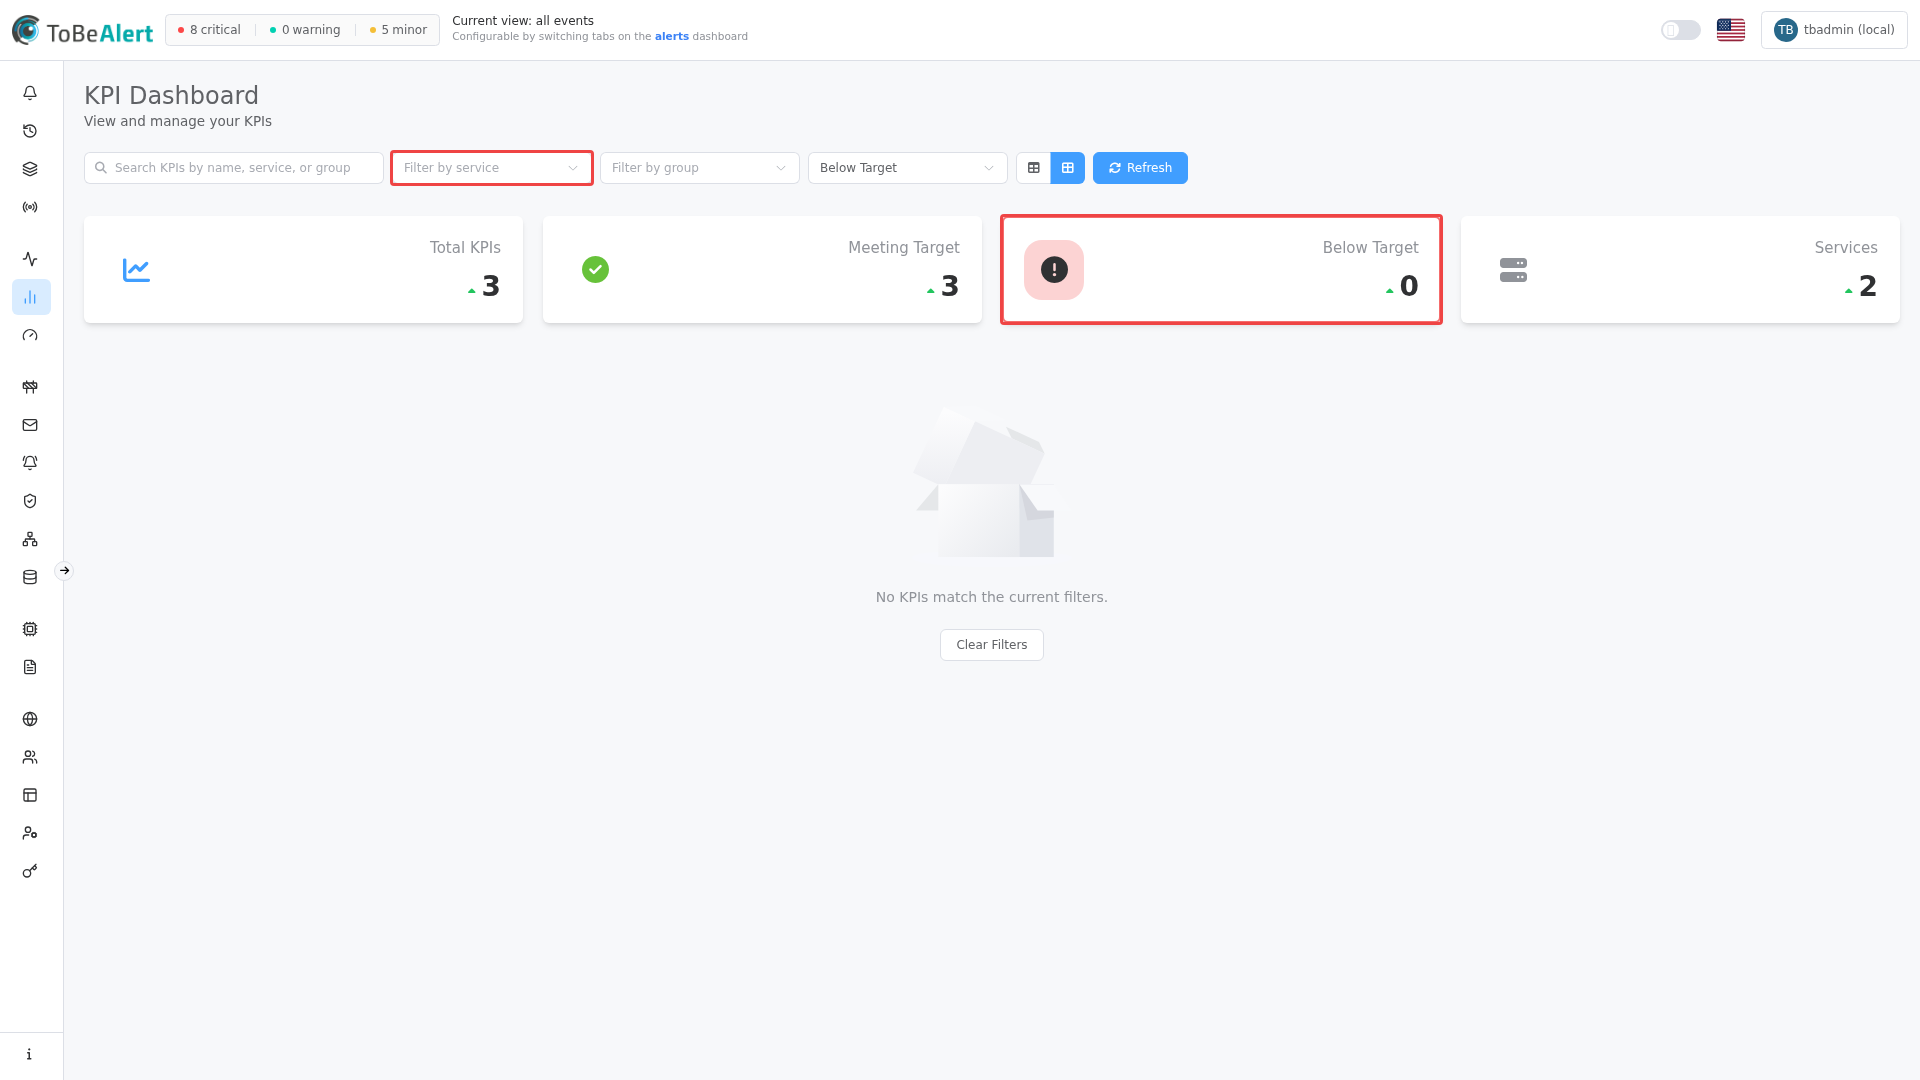
Task: Open the bell alerts icon in sidebar
Action: (30, 93)
